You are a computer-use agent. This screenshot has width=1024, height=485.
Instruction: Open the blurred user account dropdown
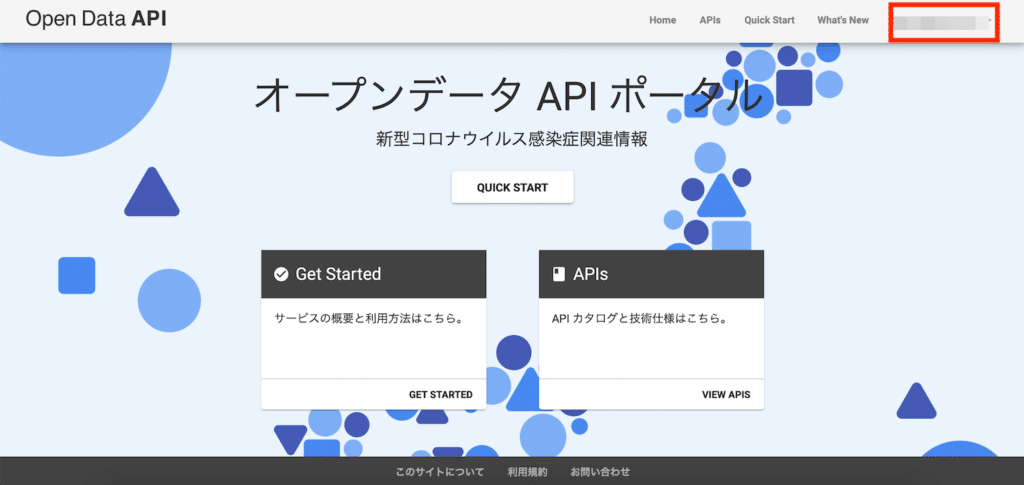(944, 22)
